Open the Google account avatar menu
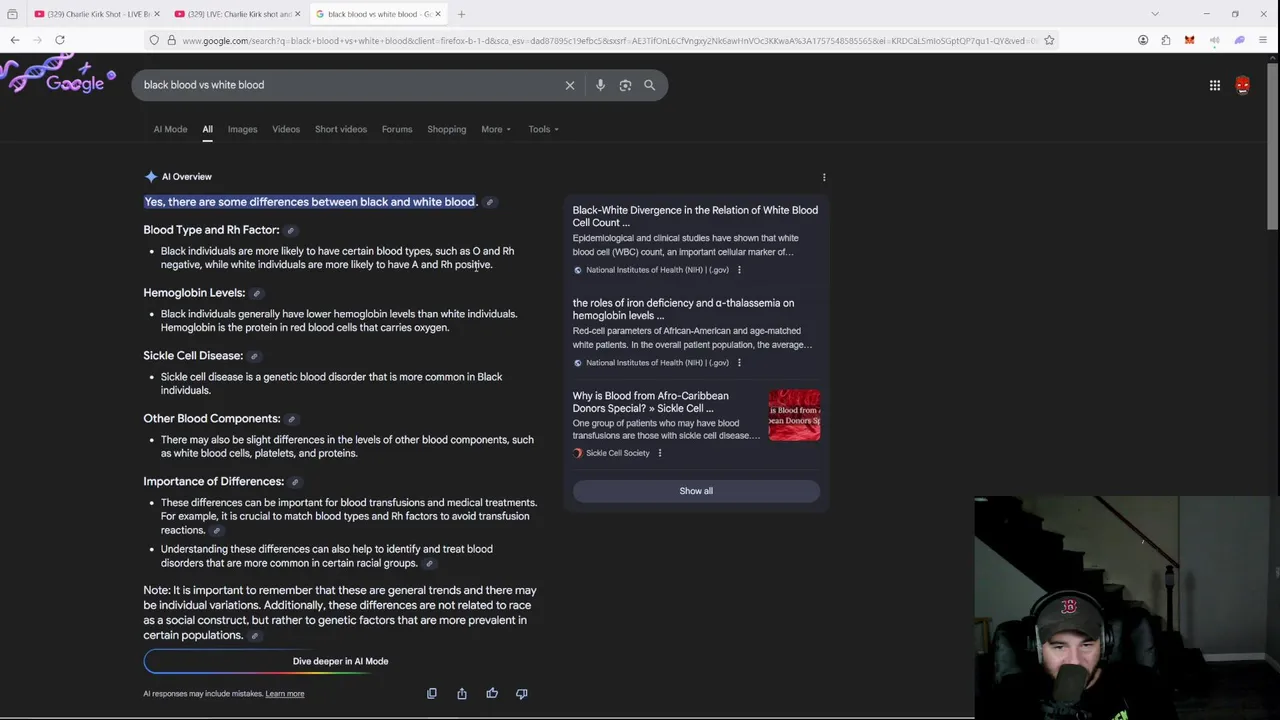Screen dimensions: 1280x720 tap(1242, 86)
